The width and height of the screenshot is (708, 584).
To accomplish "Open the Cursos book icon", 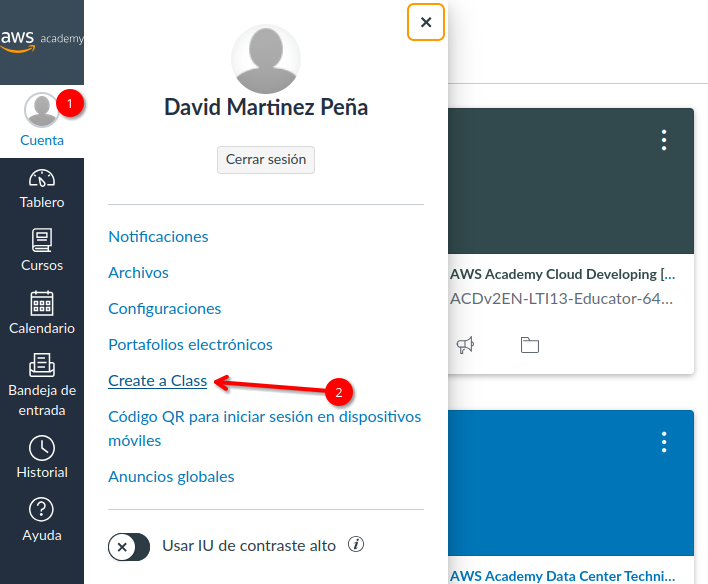I will (42, 240).
